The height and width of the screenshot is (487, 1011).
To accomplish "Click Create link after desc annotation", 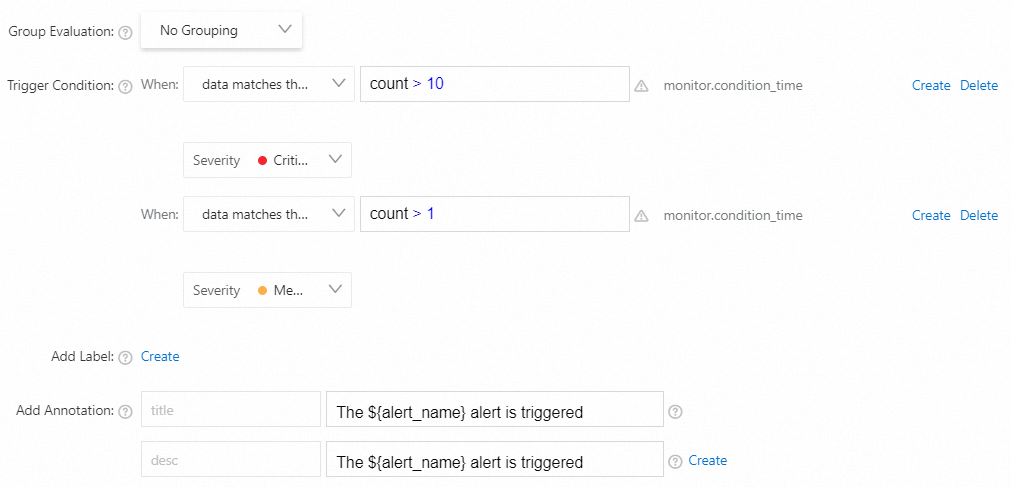I will (708, 461).
